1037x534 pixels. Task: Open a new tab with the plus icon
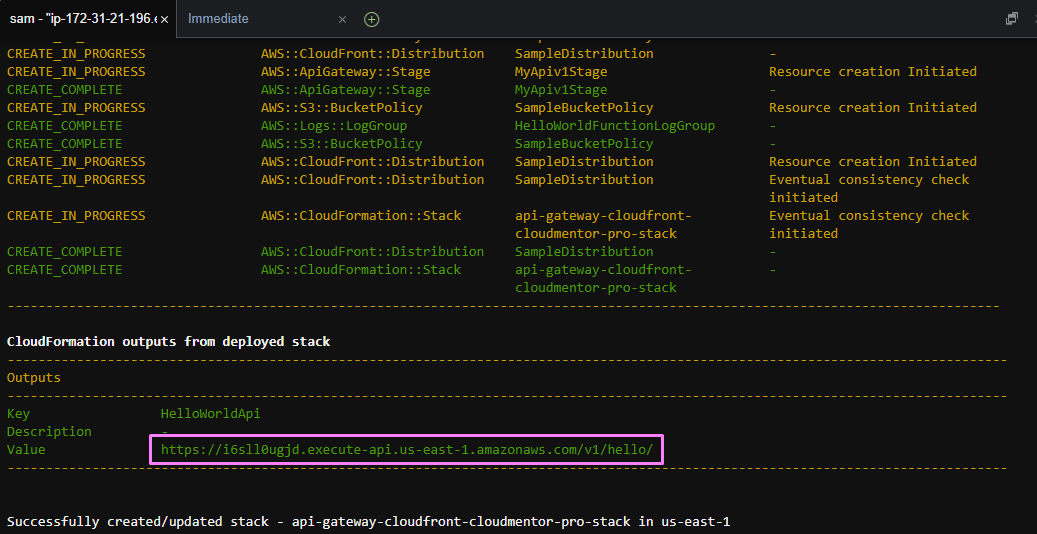pyautogui.click(x=371, y=19)
